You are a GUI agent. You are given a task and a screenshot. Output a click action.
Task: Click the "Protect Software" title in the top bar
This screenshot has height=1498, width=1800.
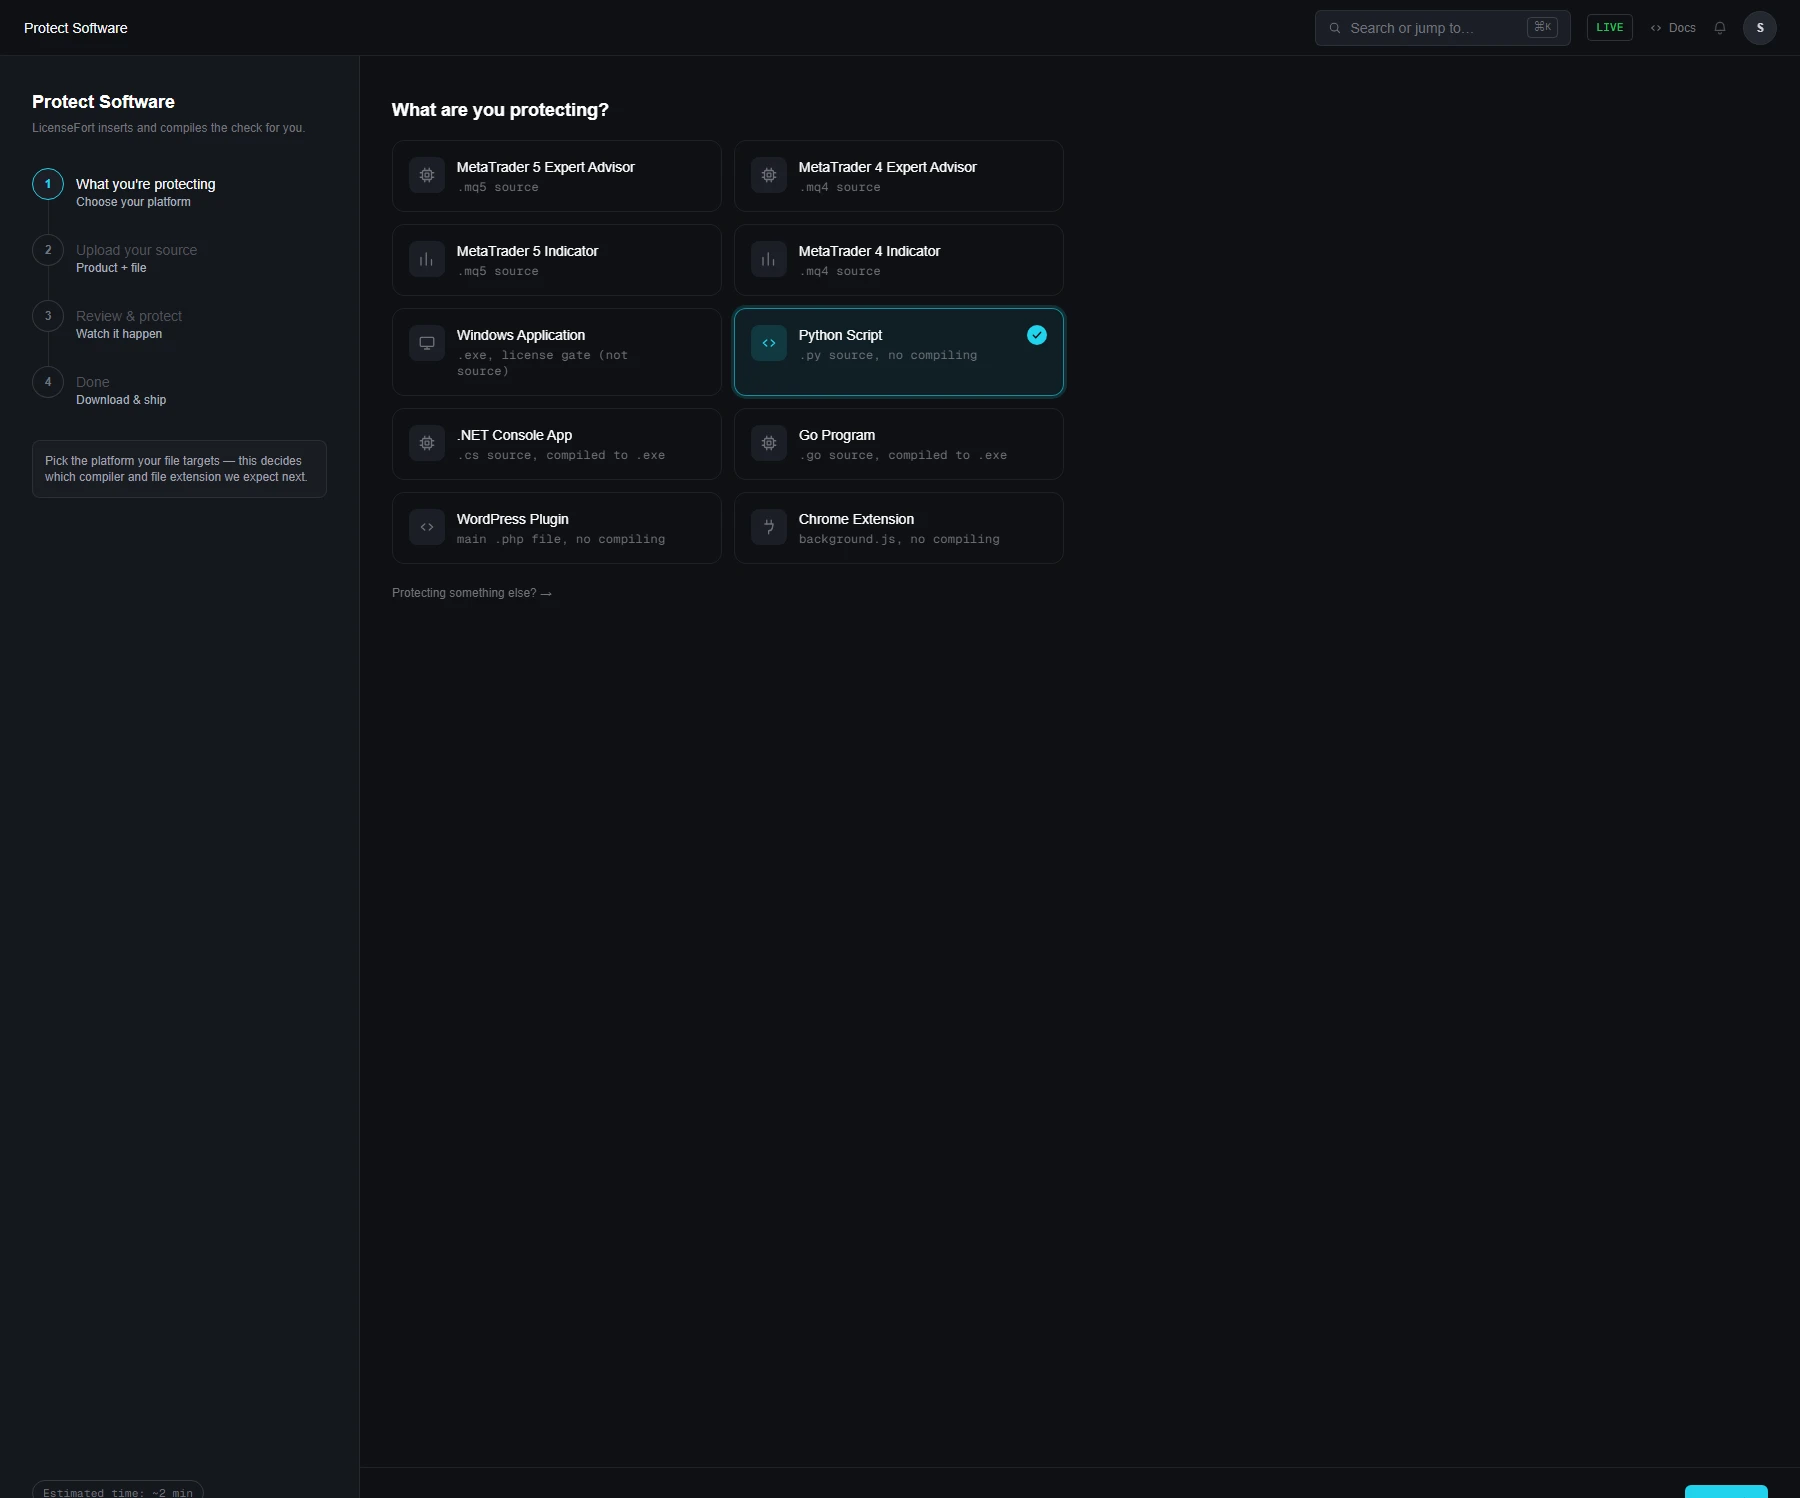coord(76,28)
